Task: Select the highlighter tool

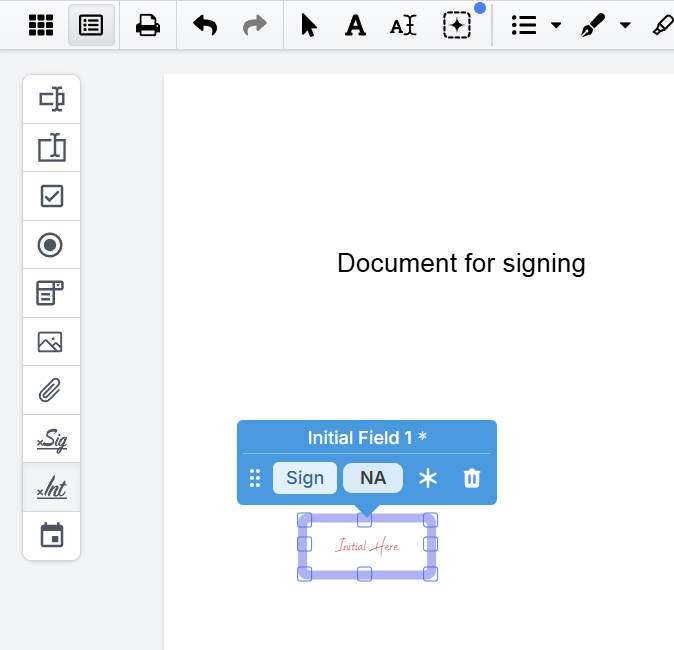Action: click(x=663, y=25)
